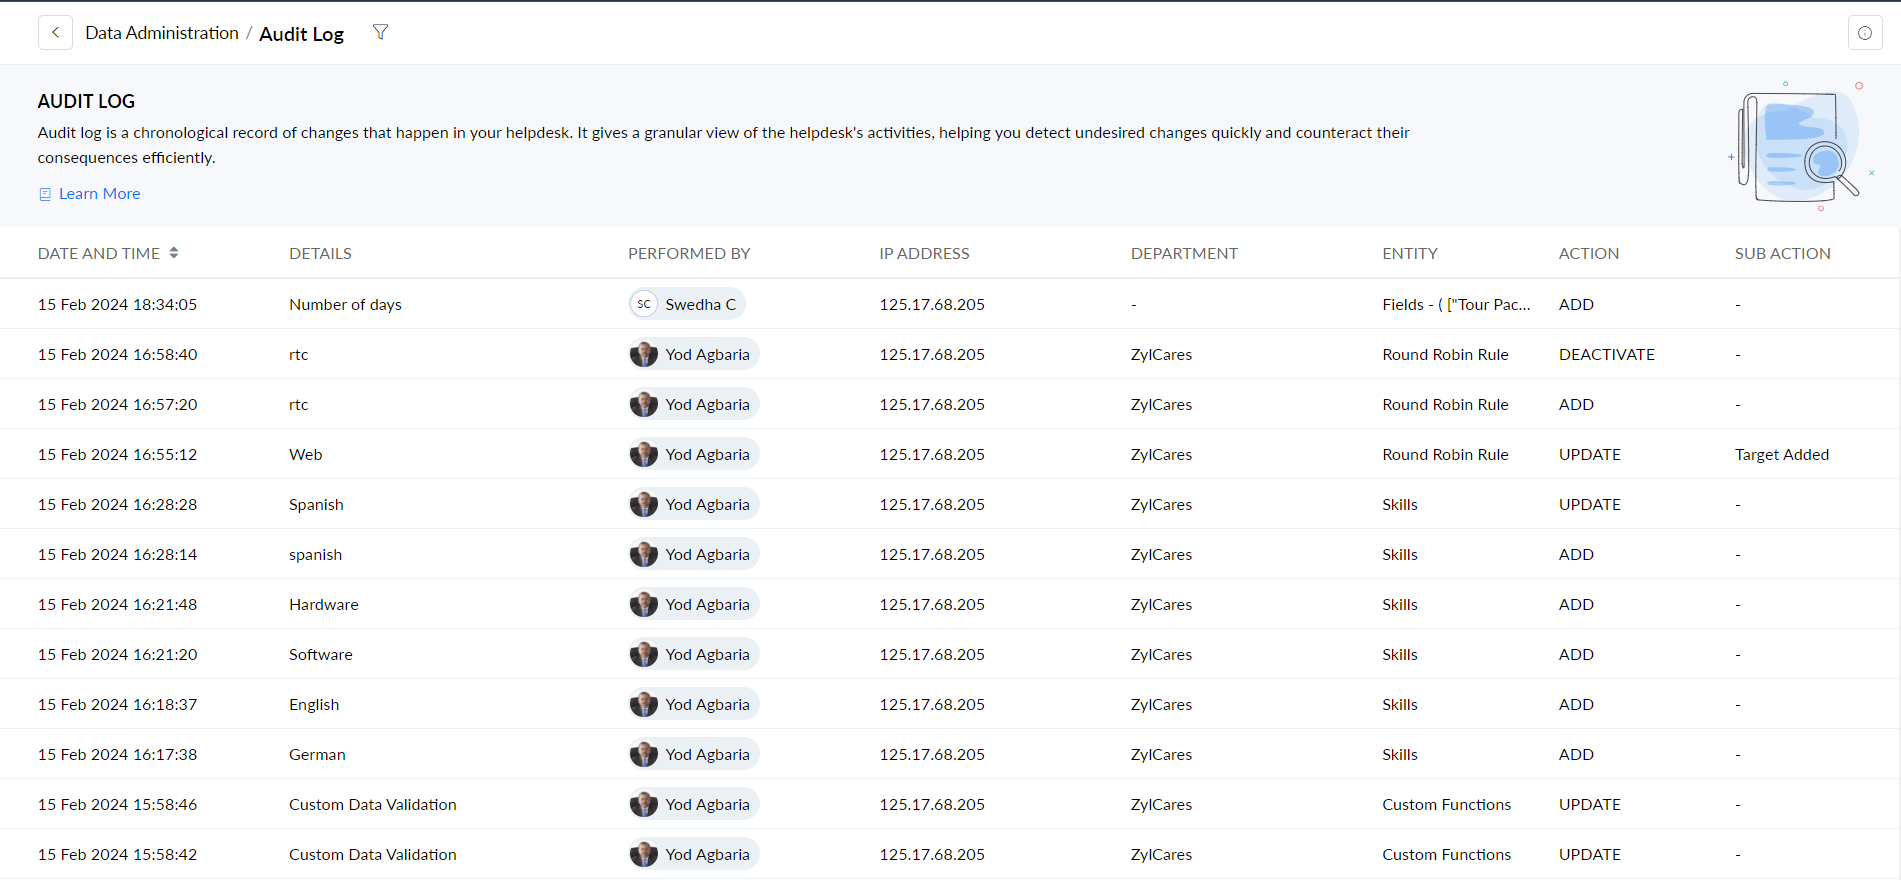This screenshot has width=1901, height=880.
Task: Select Yod Agbaria on DEACTIVATE row
Action: click(x=706, y=354)
